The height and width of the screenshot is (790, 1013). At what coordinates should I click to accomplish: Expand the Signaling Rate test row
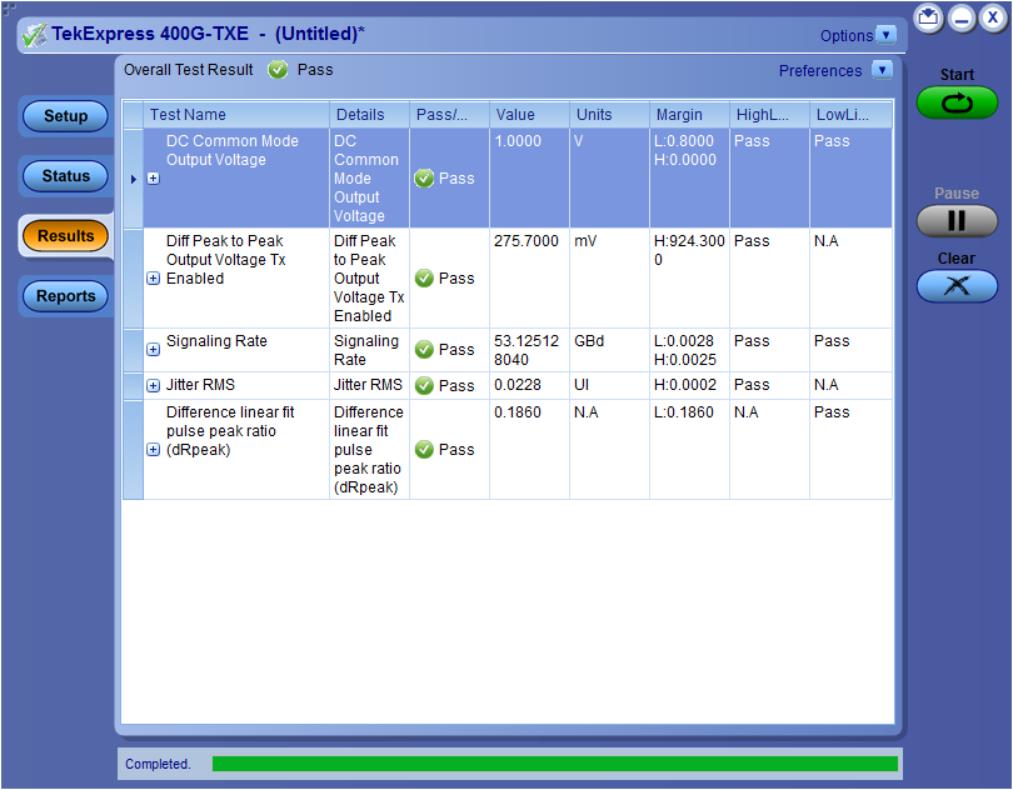(x=154, y=350)
